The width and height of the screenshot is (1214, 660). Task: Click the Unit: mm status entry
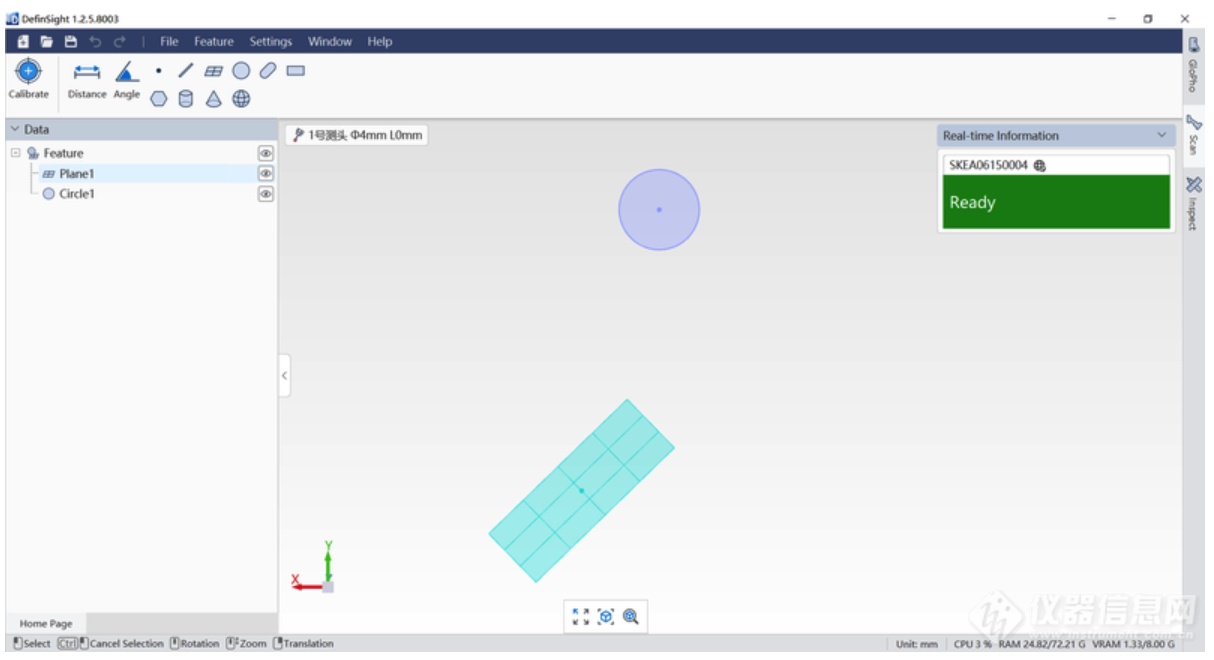(917, 644)
